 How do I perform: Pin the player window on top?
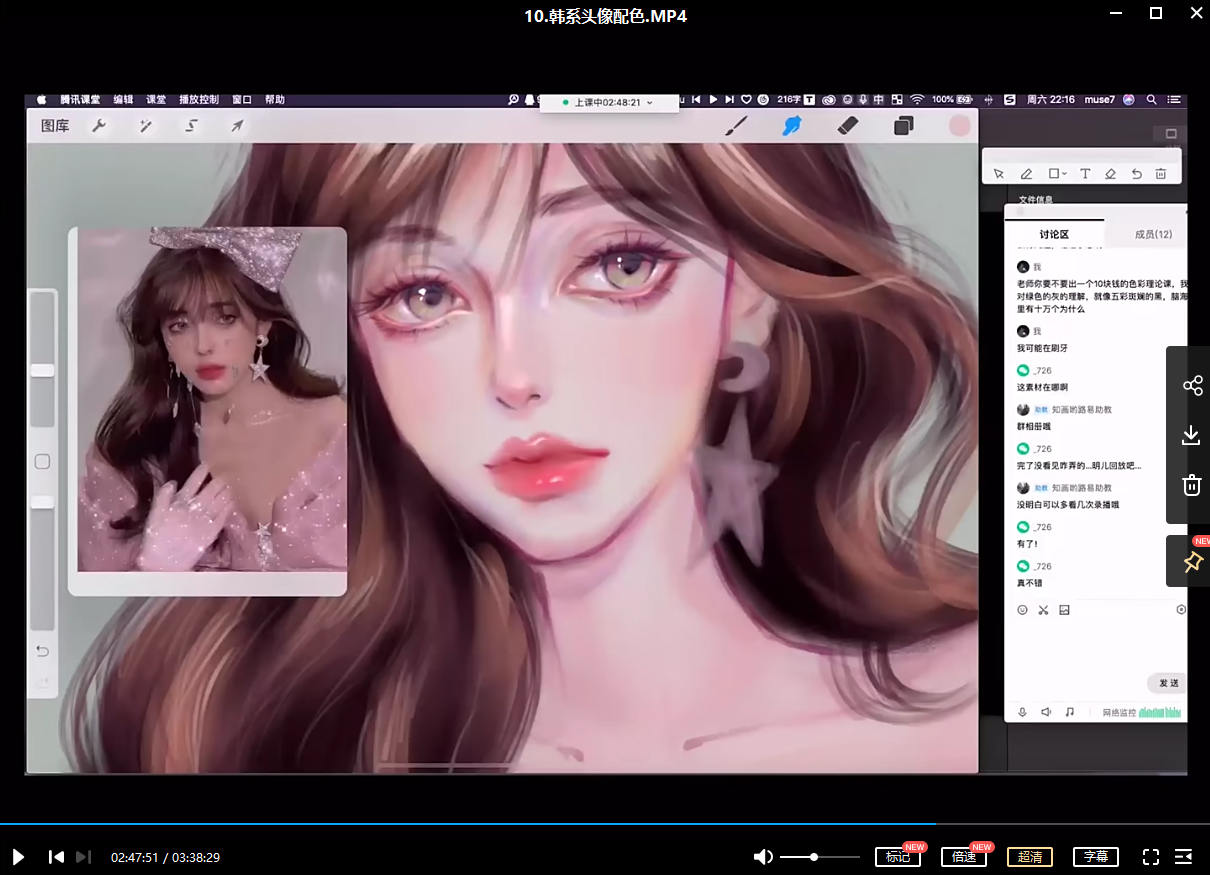[x=1191, y=562]
